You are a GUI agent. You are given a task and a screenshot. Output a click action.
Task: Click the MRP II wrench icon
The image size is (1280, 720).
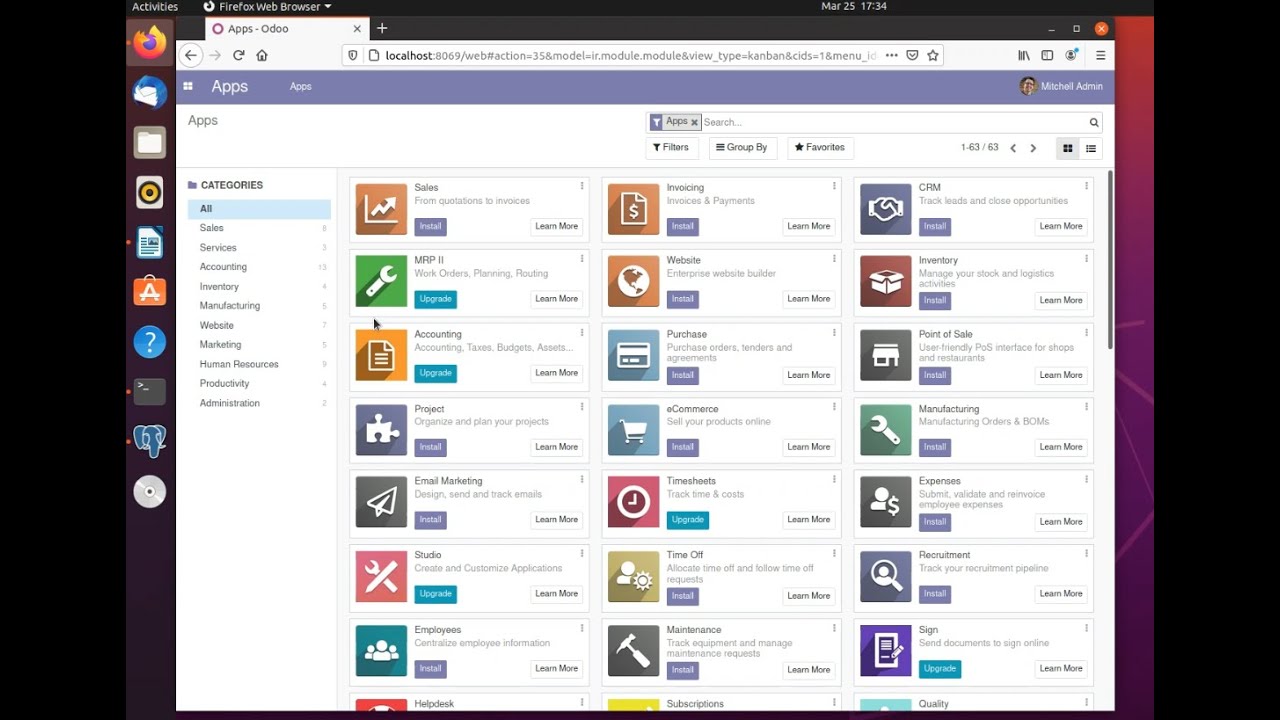click(x=381, y=281)
